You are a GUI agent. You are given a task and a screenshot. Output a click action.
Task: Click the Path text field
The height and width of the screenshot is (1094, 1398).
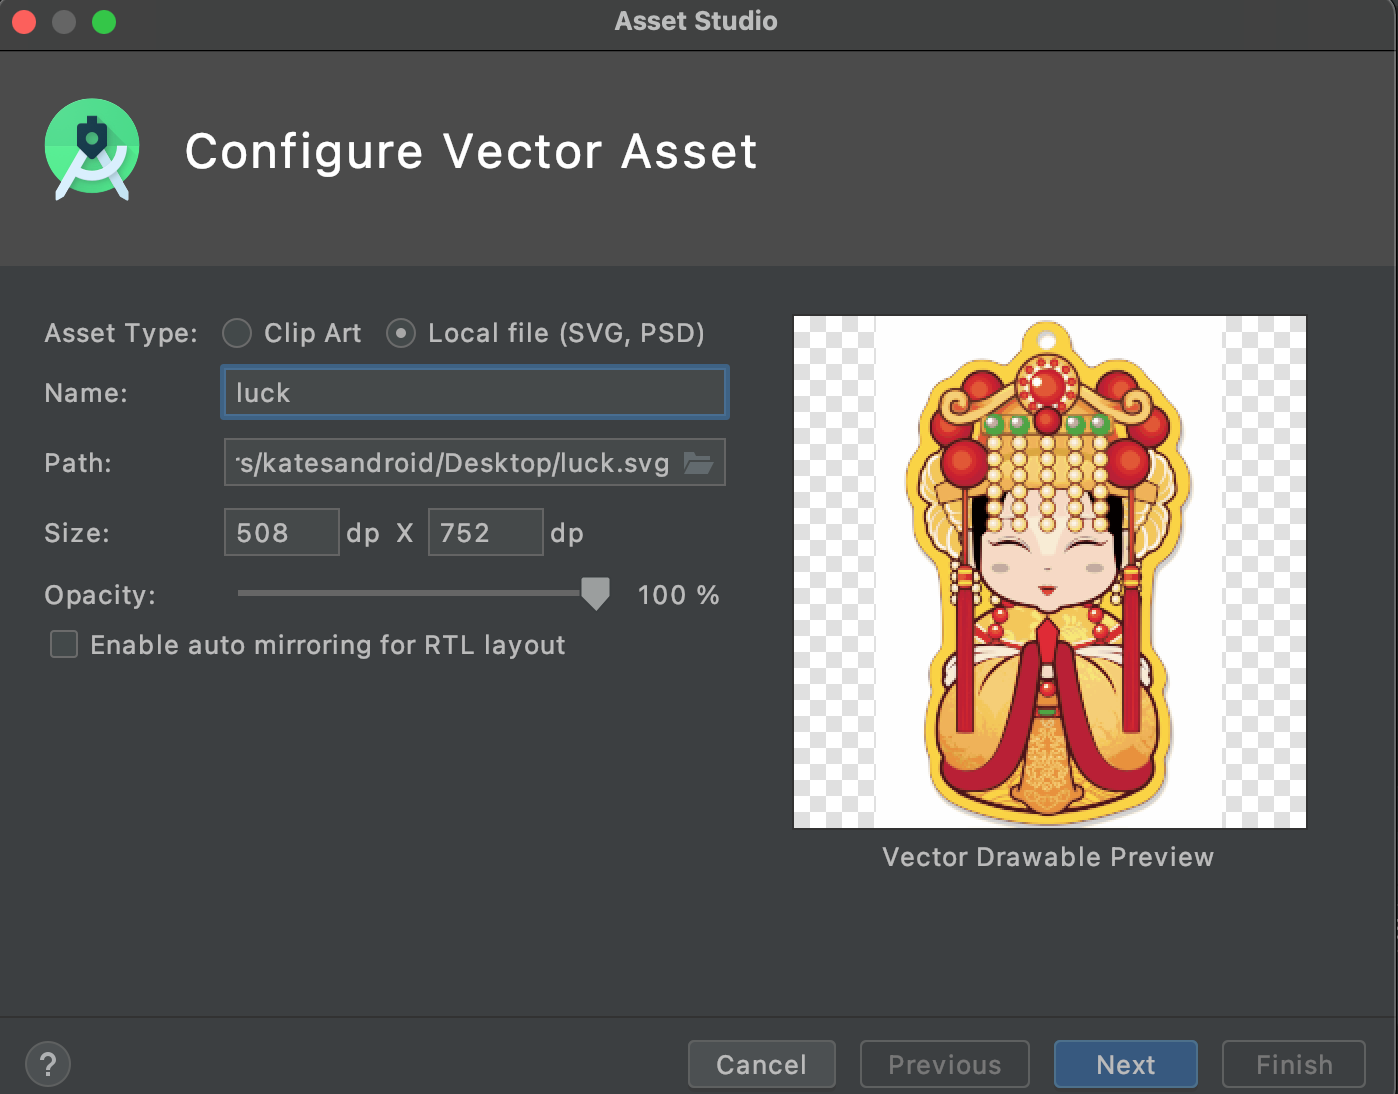[x=475, y=462]
